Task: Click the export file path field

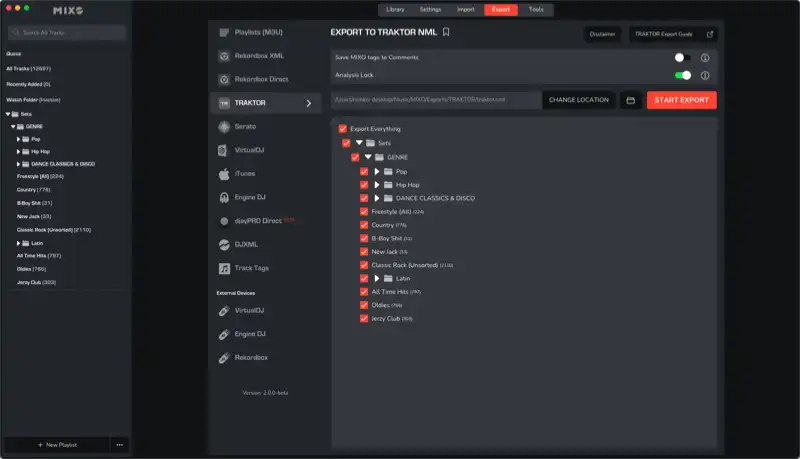Action: [436, 100]
